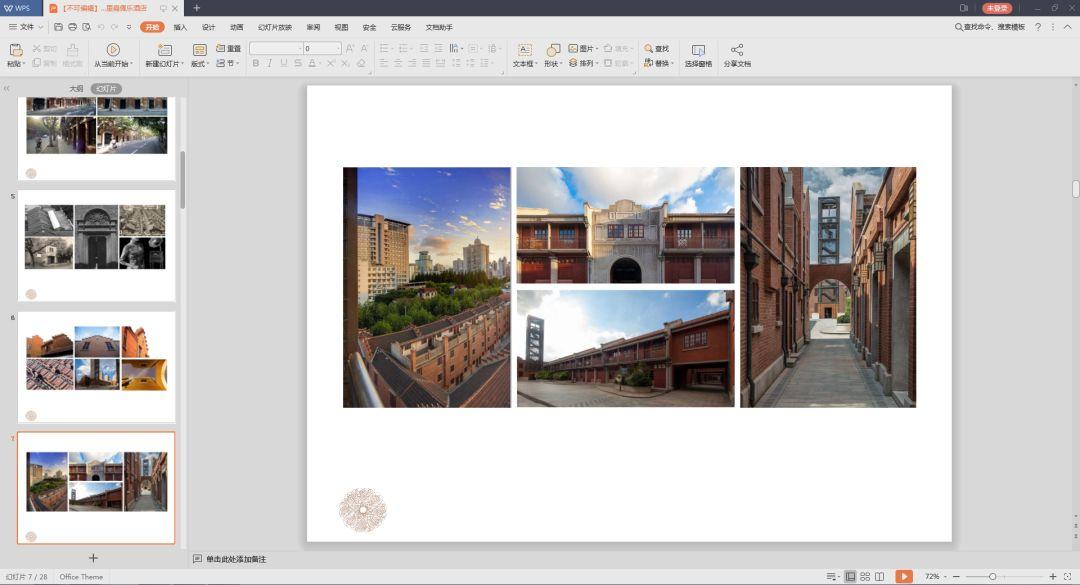This screenshot has width=1080, height=585.
Task: Click the Replace icon in ribbon
Action: 648,63
